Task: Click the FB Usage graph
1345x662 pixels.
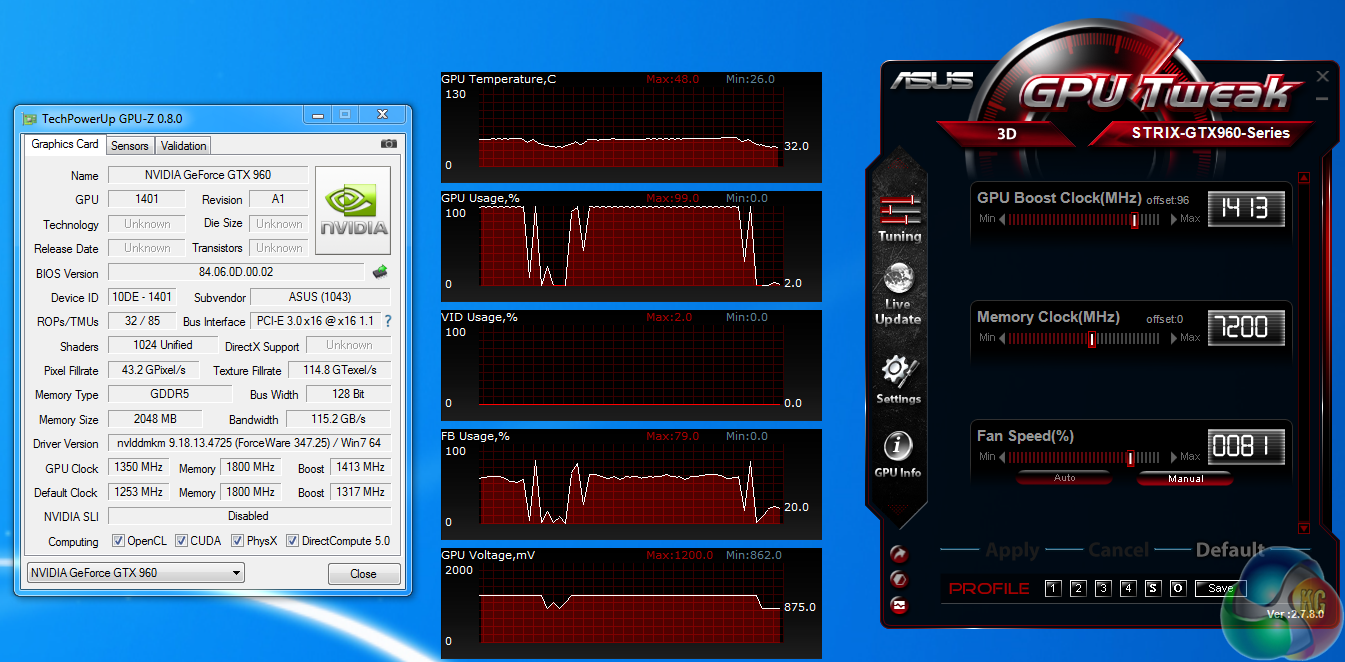Action: point(631,483)
